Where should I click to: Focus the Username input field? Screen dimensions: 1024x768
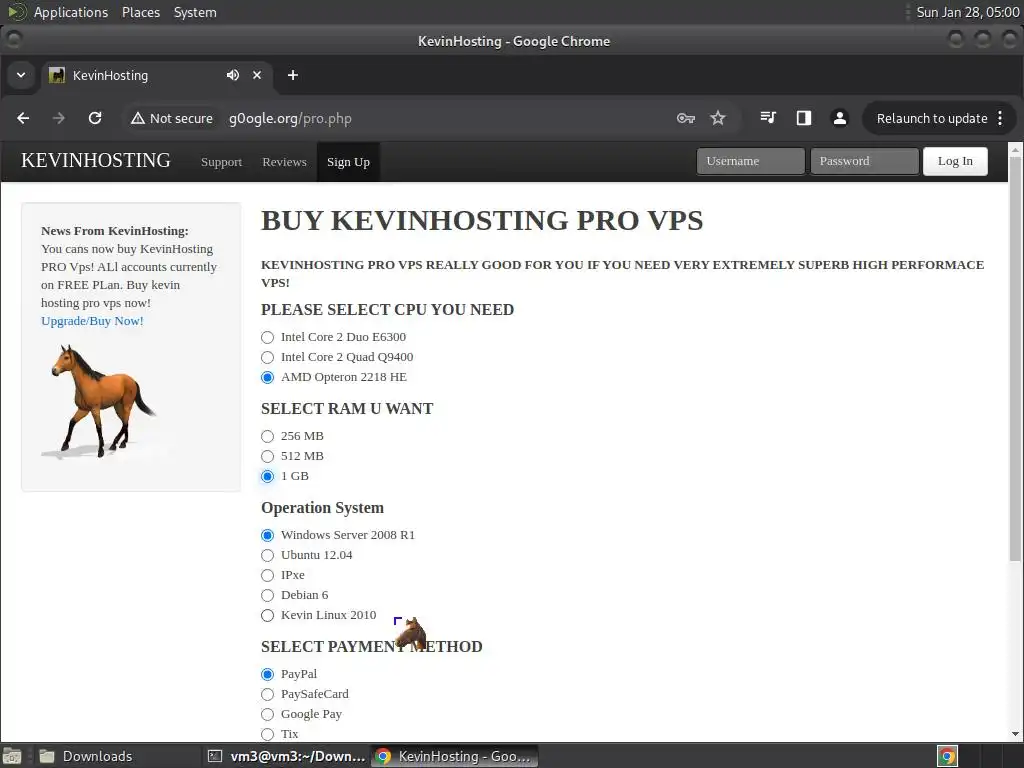(x=750, y=161)
